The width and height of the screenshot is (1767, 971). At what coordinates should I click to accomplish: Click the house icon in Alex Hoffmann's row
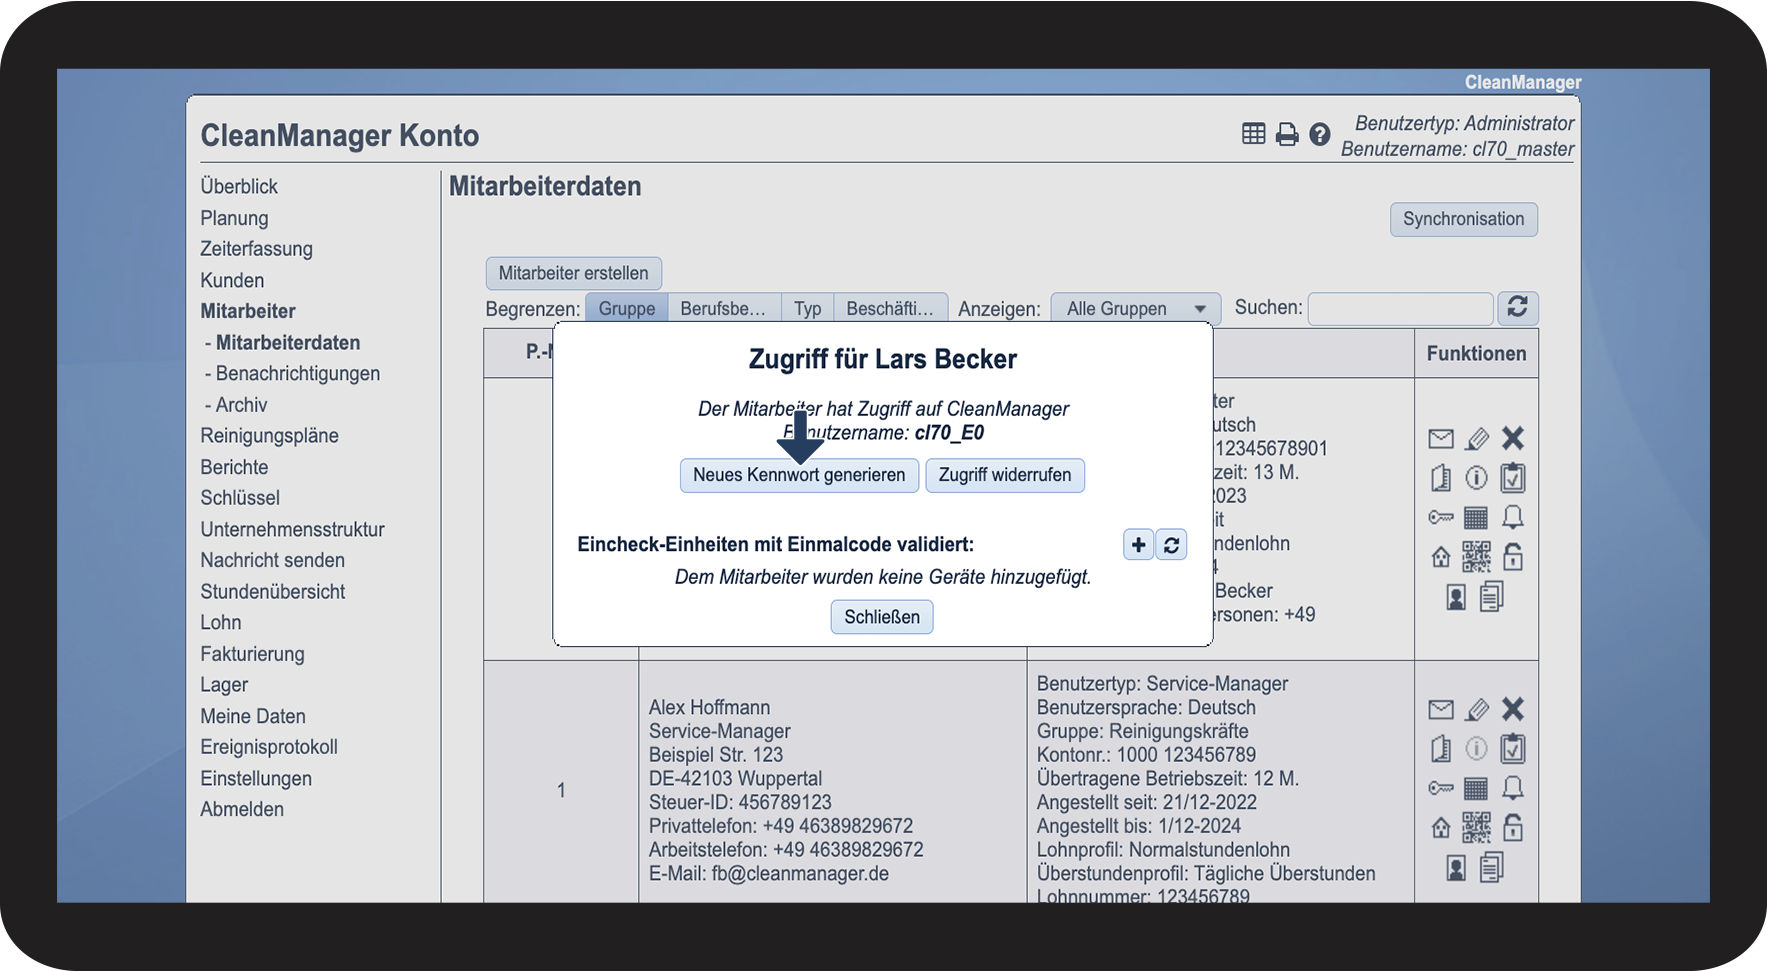coord(1441,828)
